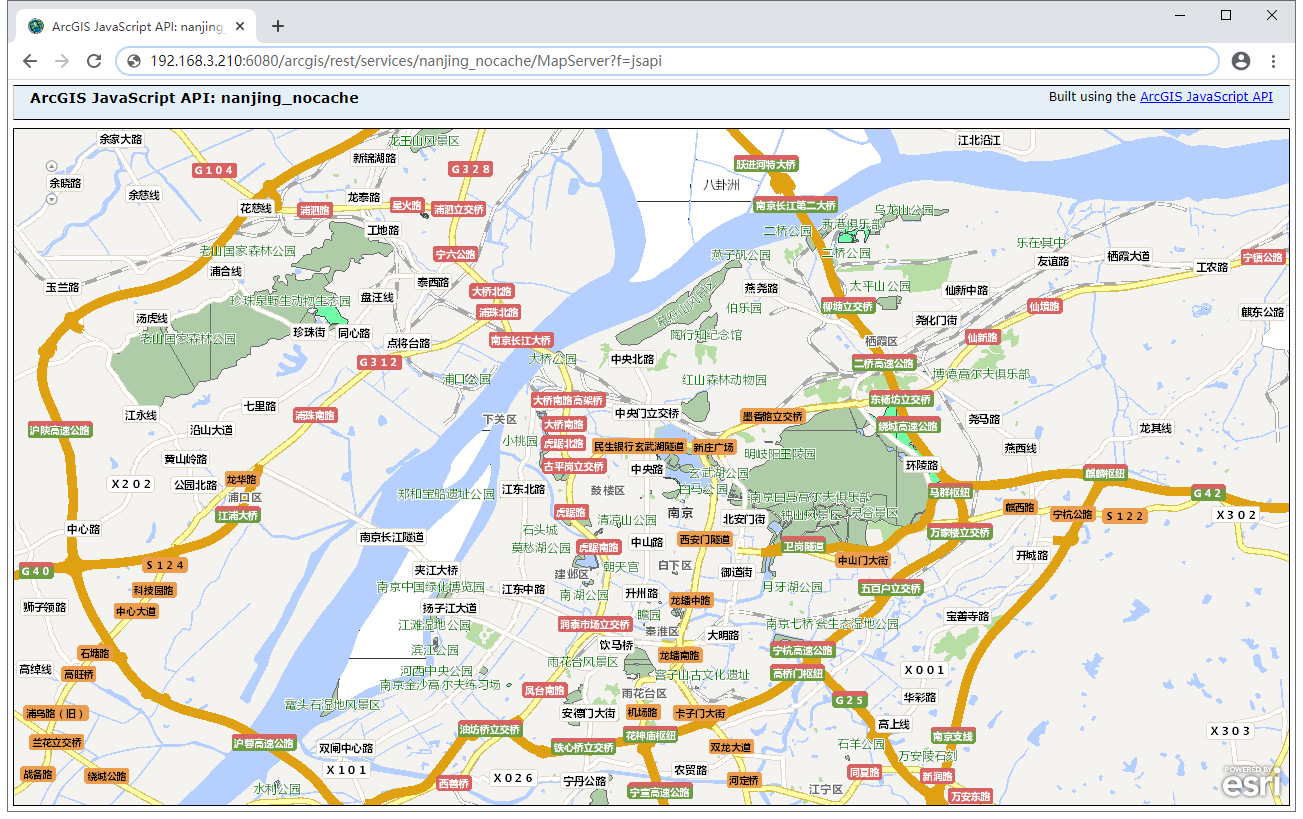Open the Chrome profile avatar
The image size is (1303, 819).
coord(1241,61)
